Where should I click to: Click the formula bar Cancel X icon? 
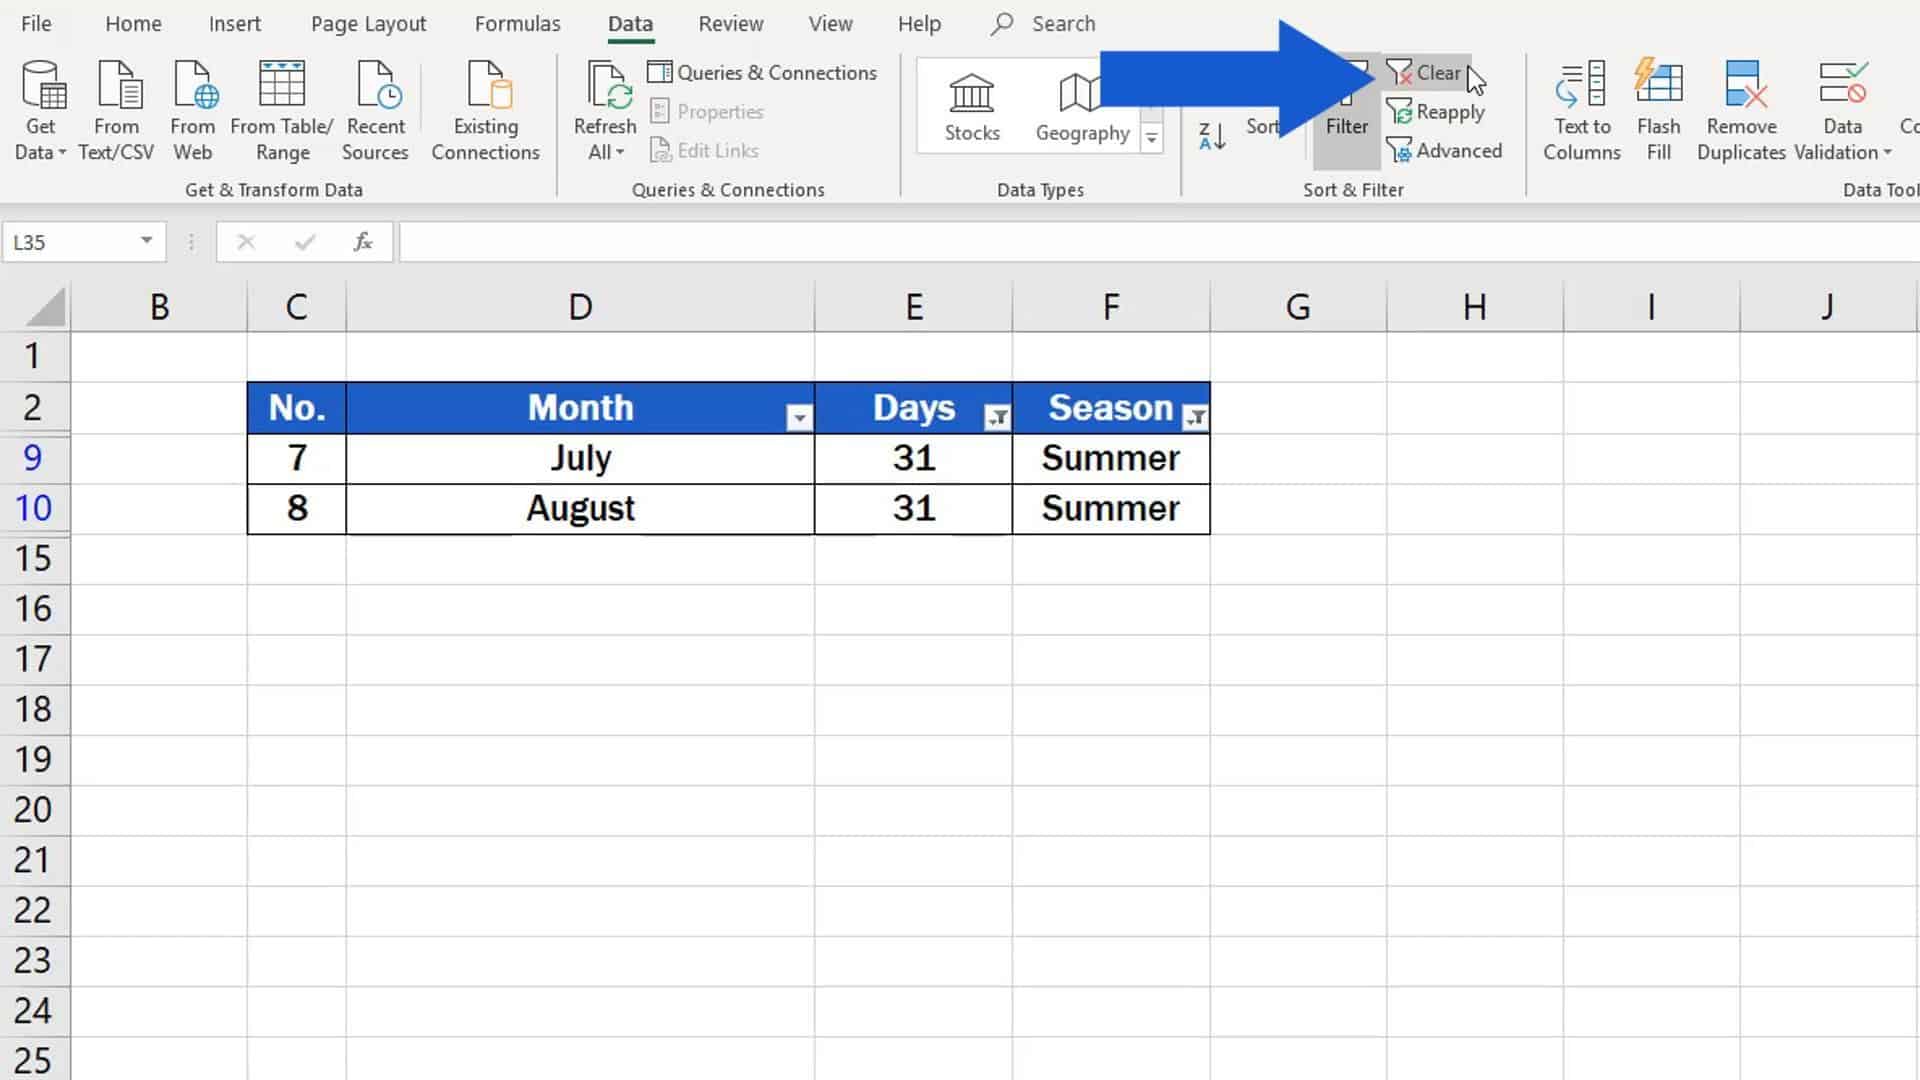246,242
